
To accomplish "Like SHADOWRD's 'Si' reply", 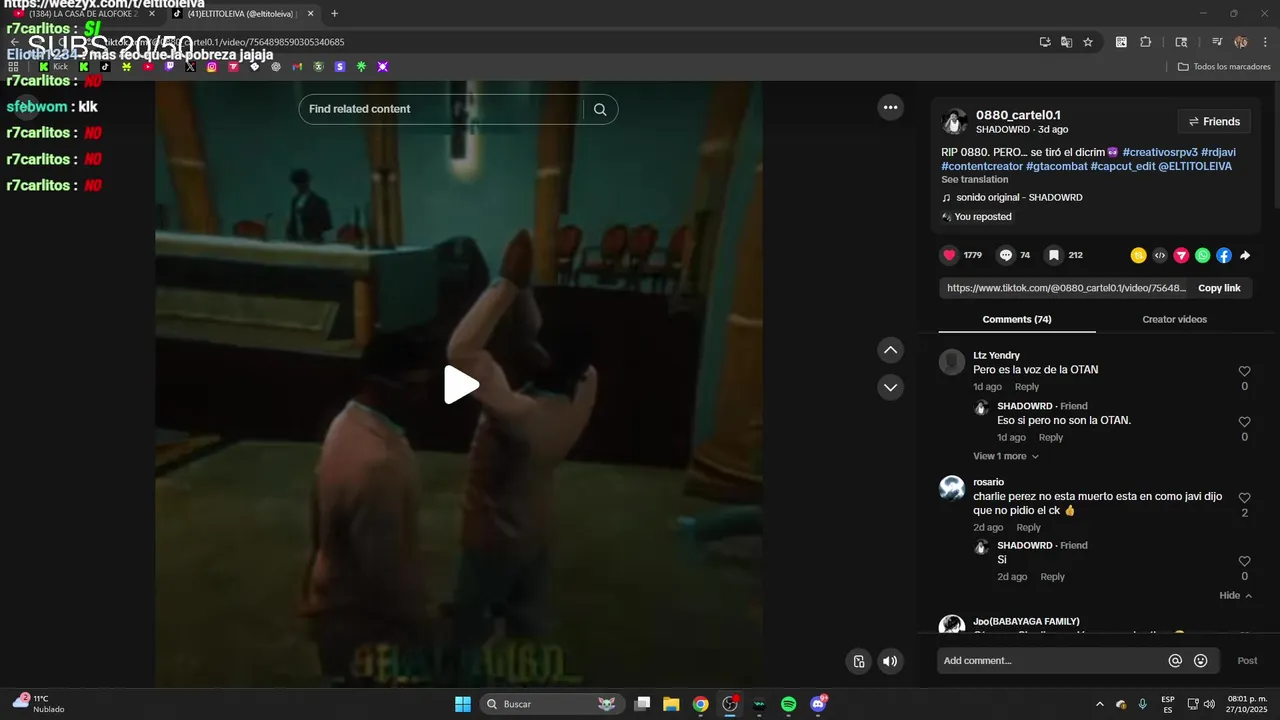I will pos(1245,561).
